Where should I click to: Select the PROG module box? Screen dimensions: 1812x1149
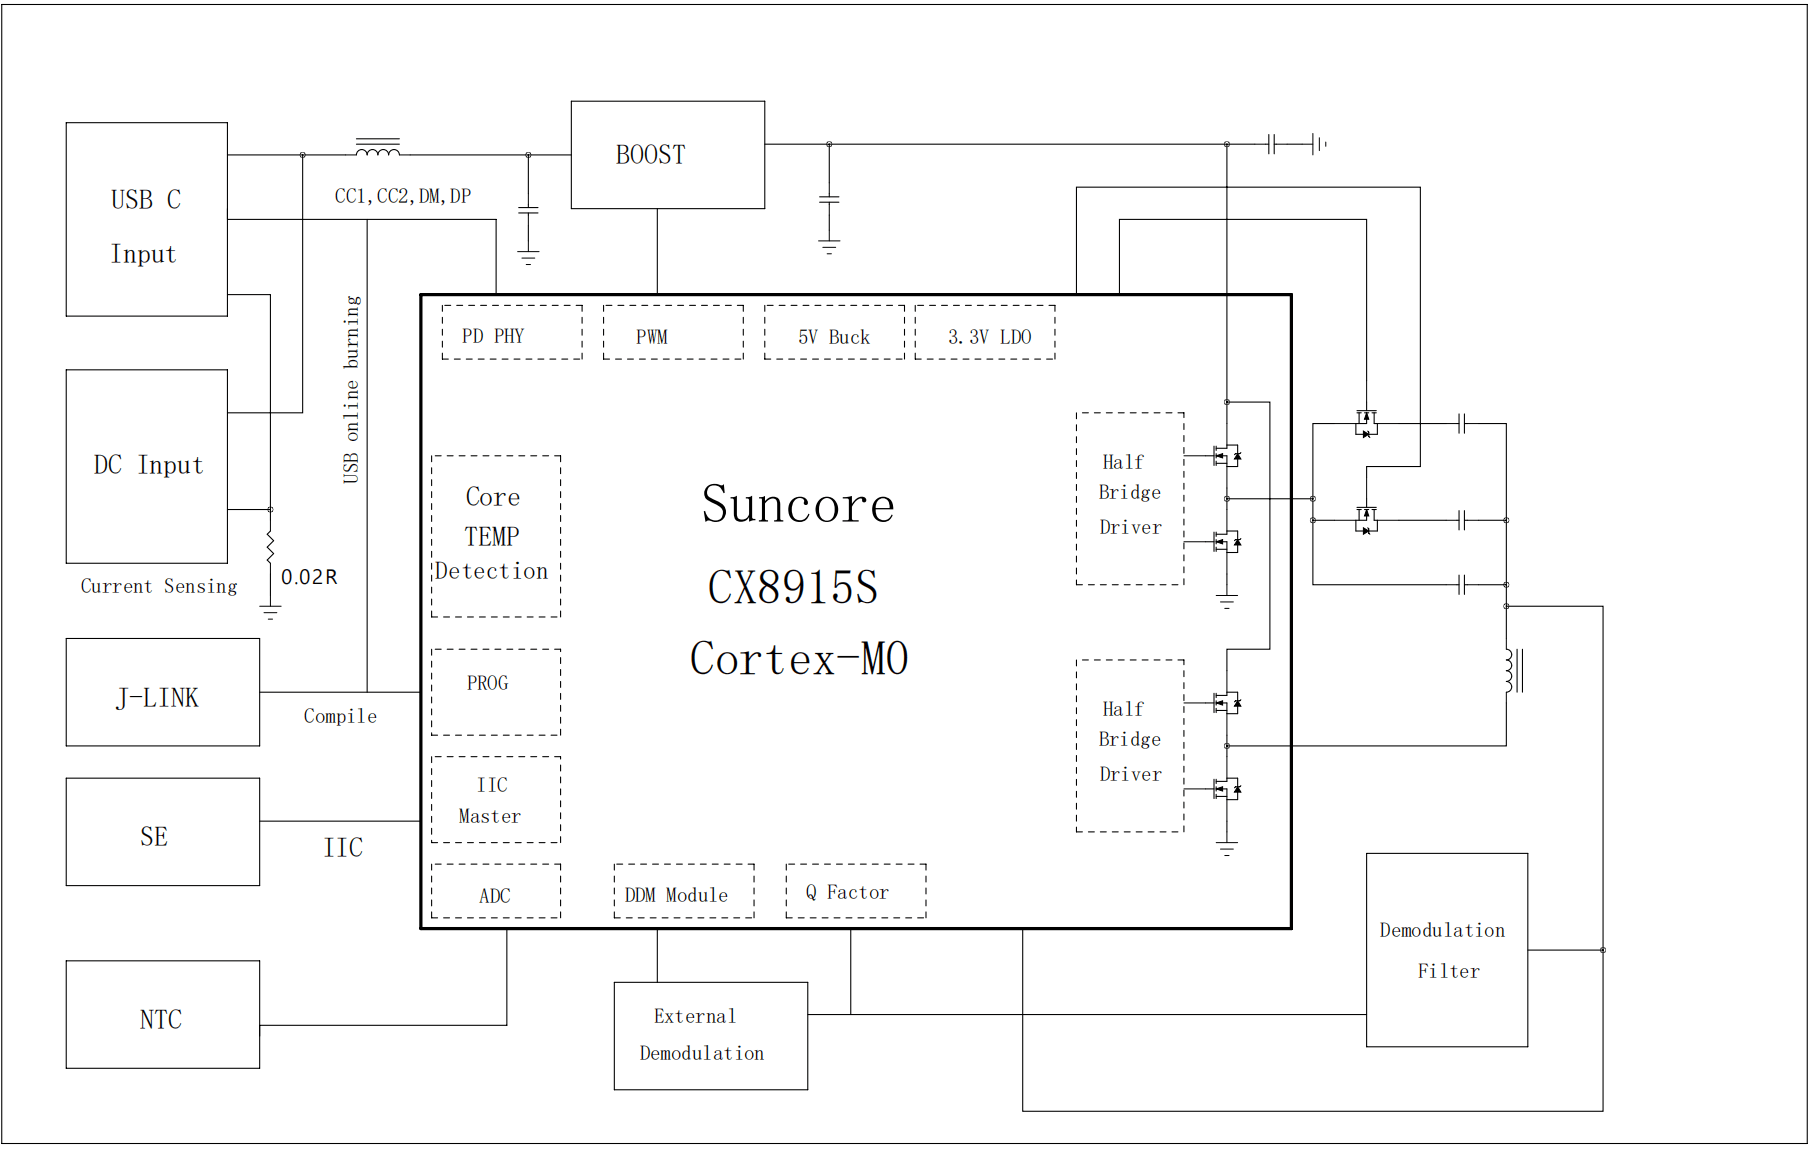point(496,693)
